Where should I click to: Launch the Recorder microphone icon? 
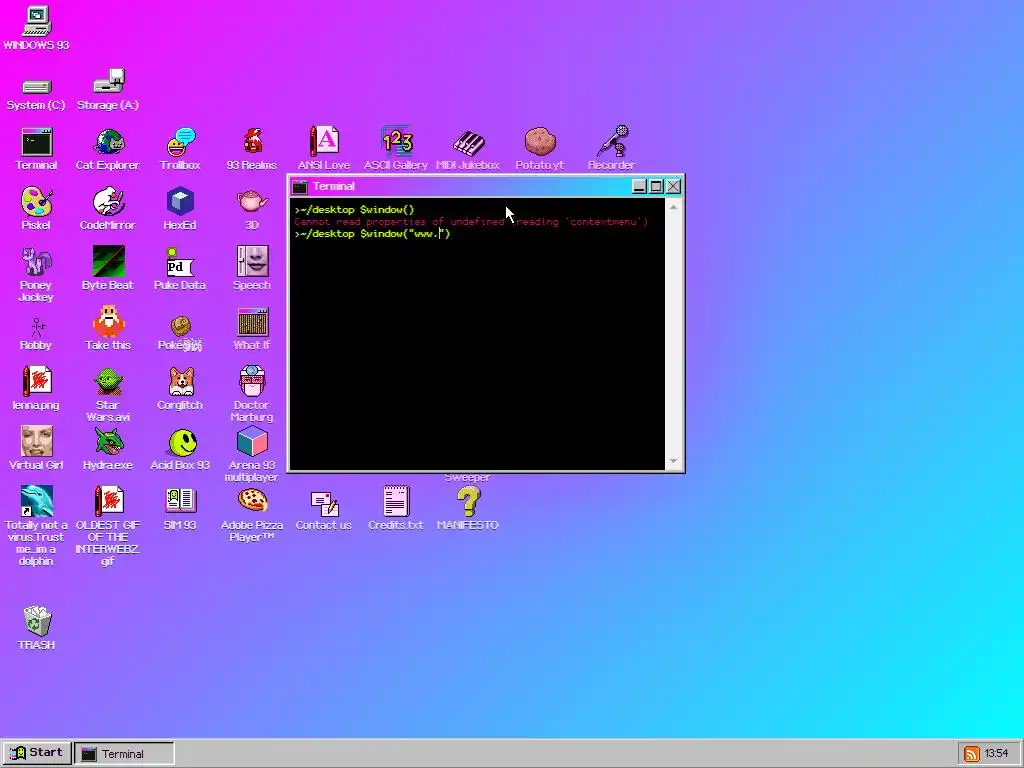(x=611, y=150)
